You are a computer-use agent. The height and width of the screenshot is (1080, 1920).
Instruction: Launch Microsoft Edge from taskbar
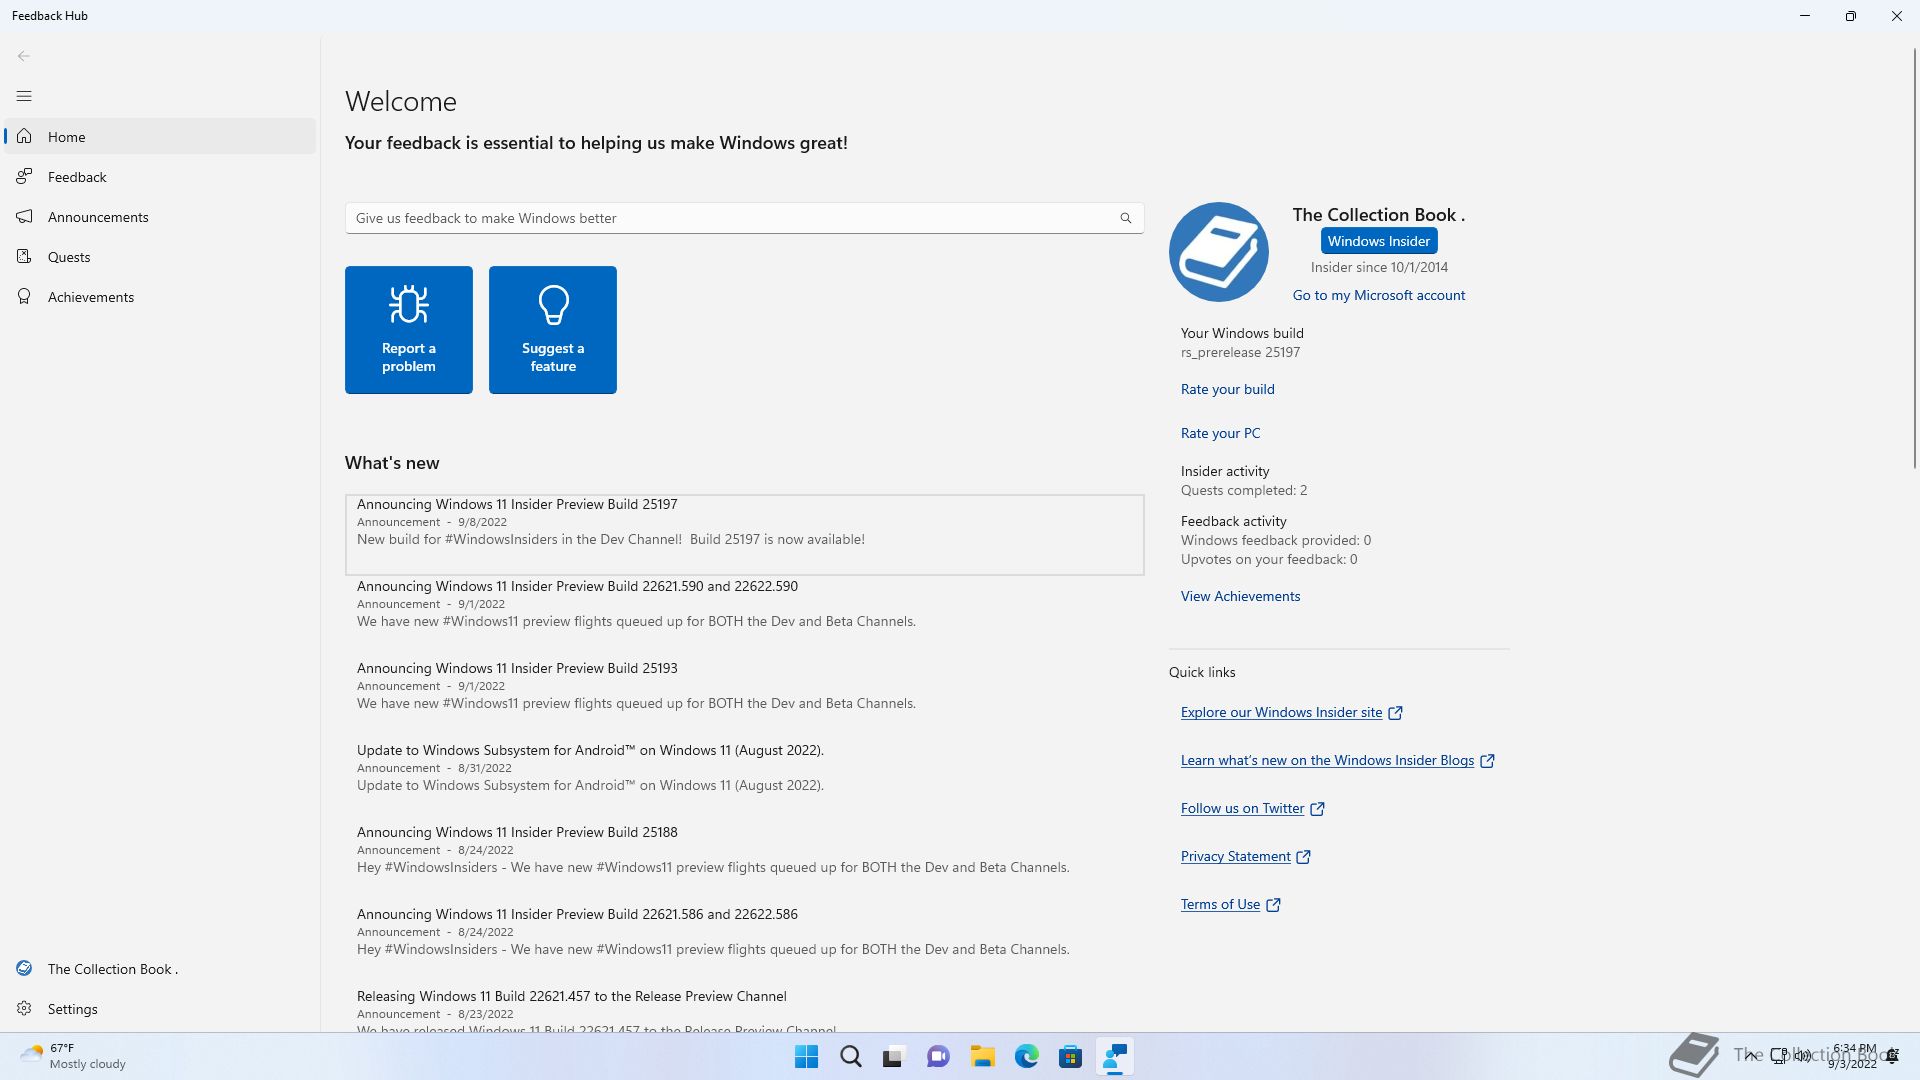[1026, 1057]
